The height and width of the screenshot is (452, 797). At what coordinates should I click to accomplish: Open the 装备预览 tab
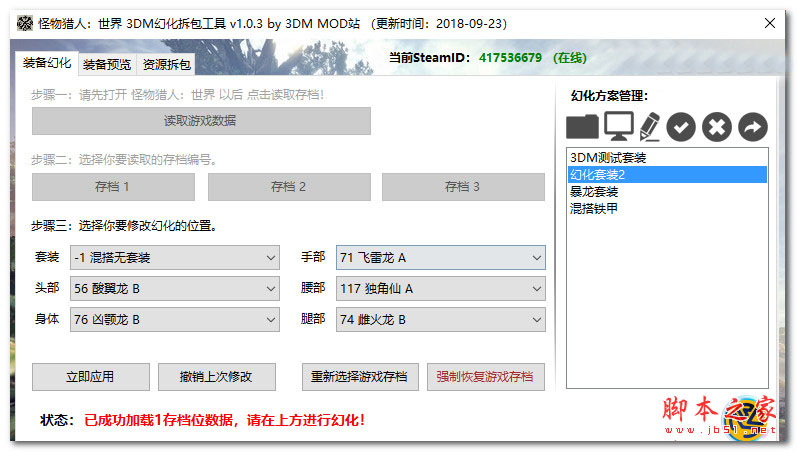click(107, 65)
